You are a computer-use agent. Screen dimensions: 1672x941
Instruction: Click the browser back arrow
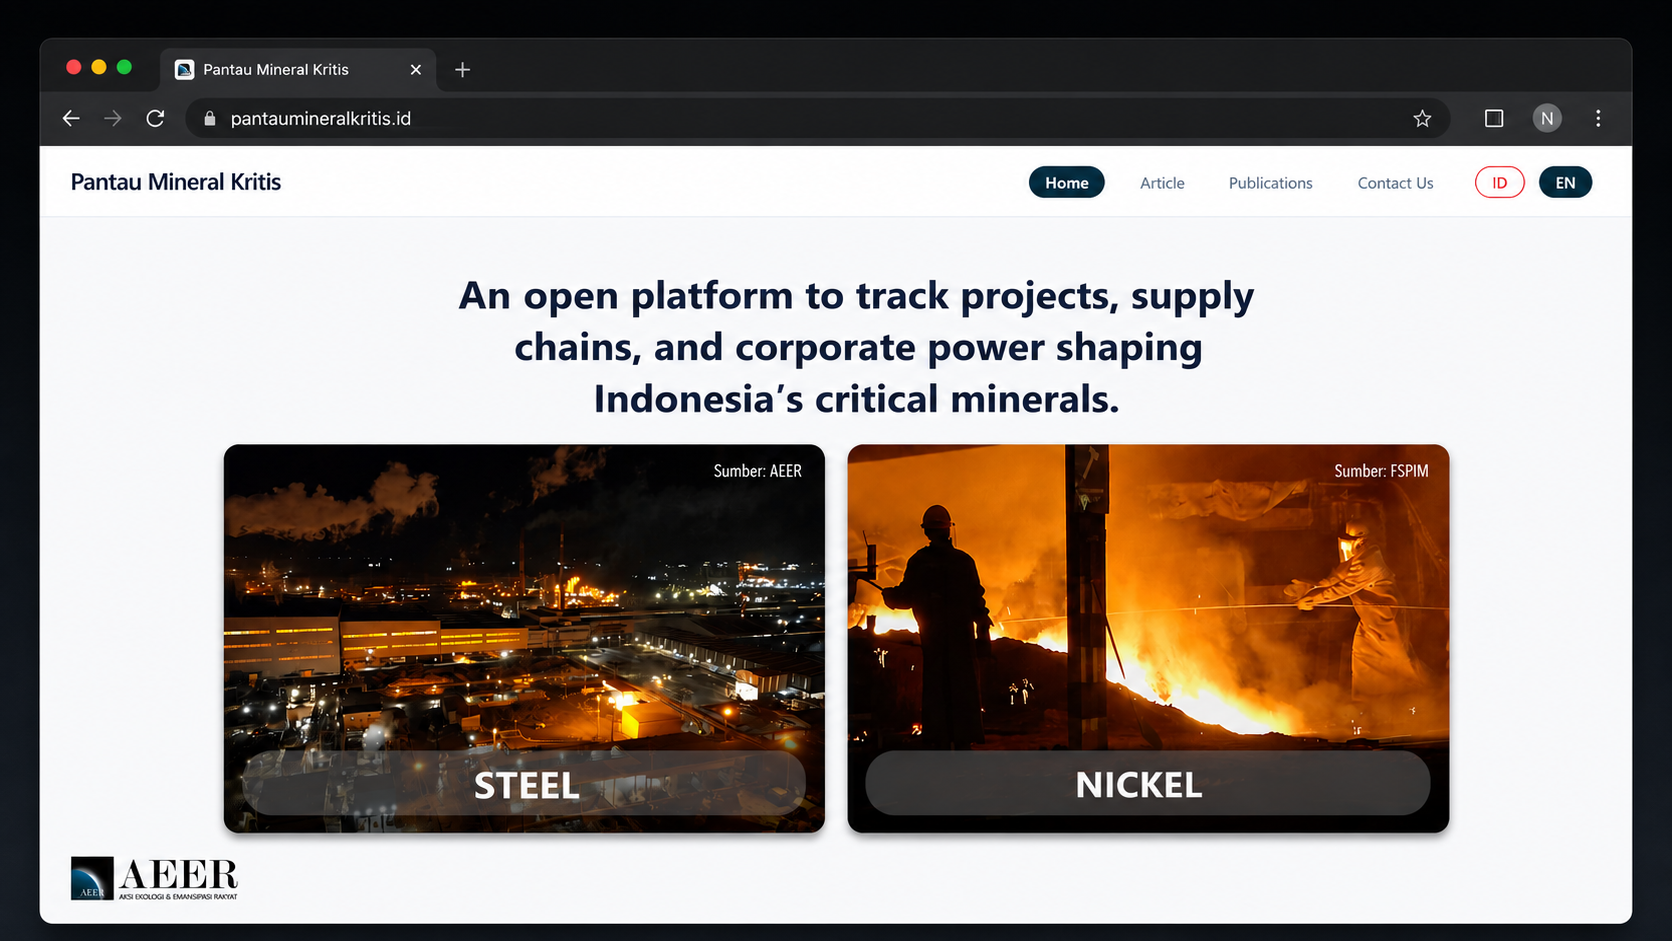71,118
